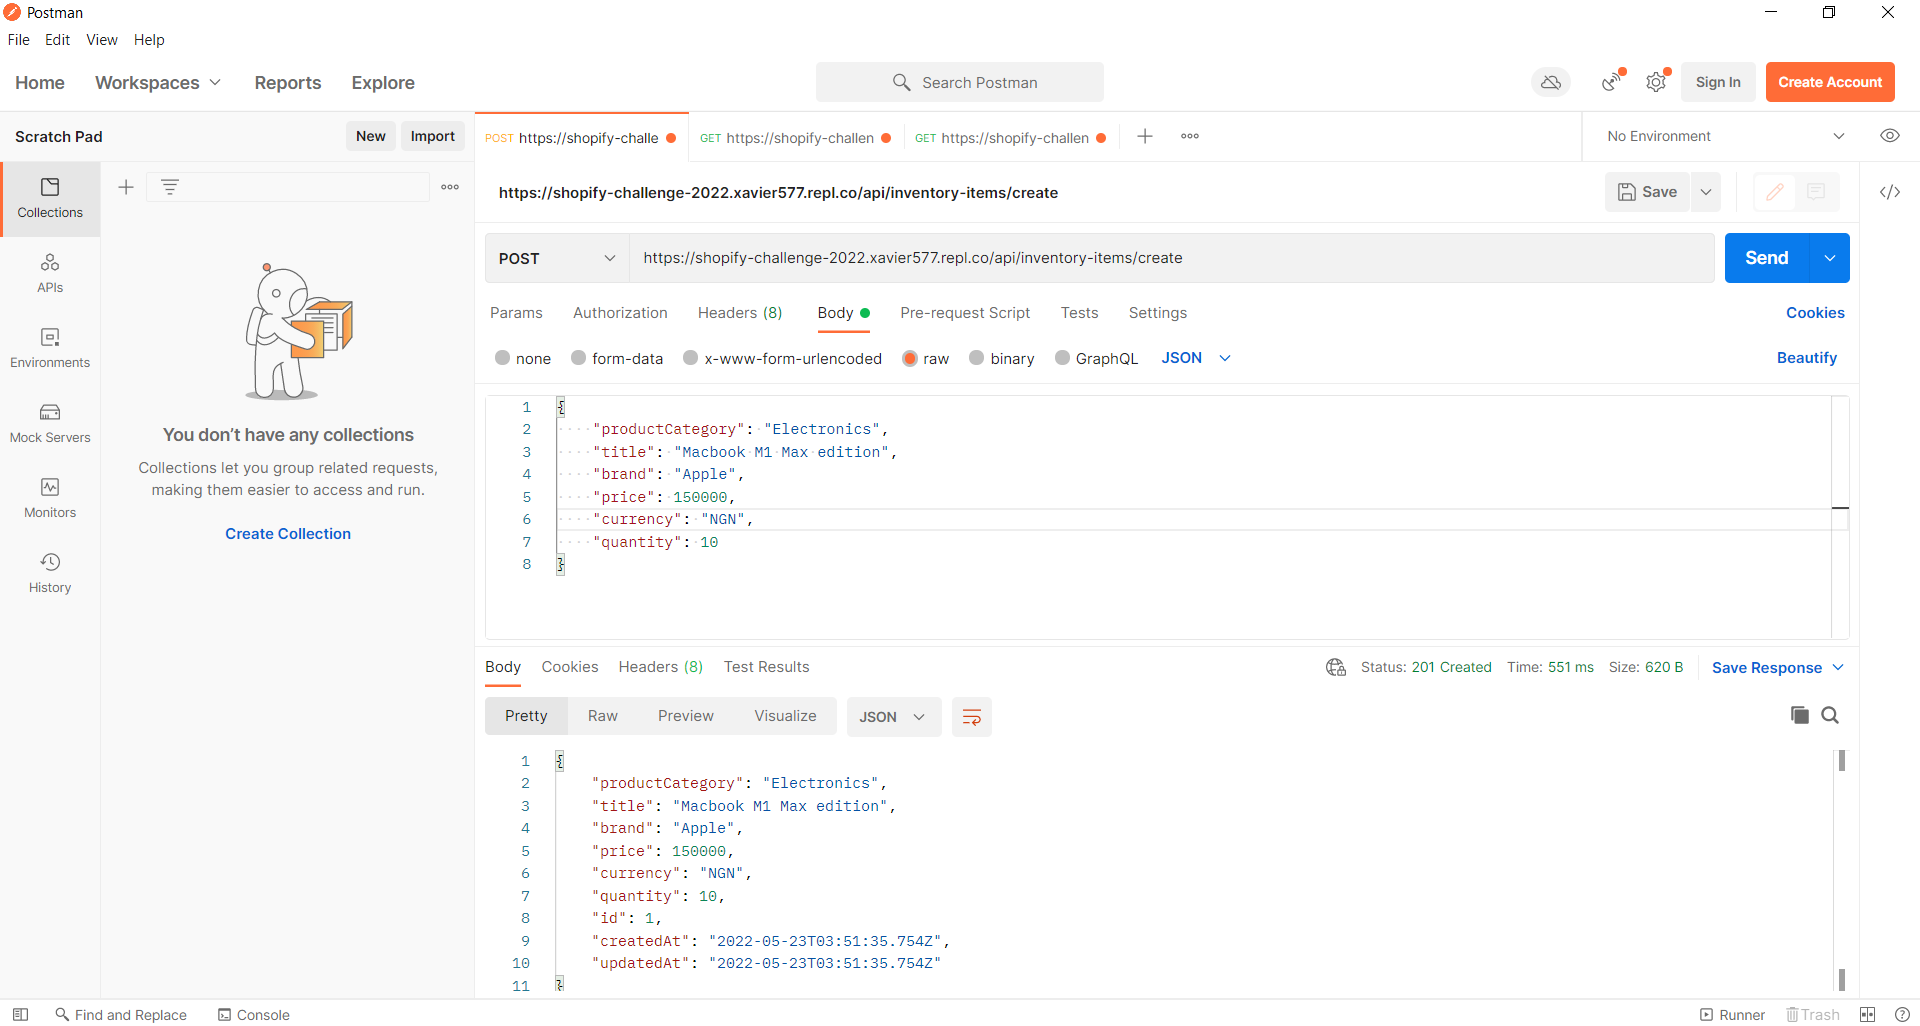Image resolution: width=1920 pixels, height=1026 pixels.
Task: Copy response body with copy icon
Action: [x=1799, y=715]
